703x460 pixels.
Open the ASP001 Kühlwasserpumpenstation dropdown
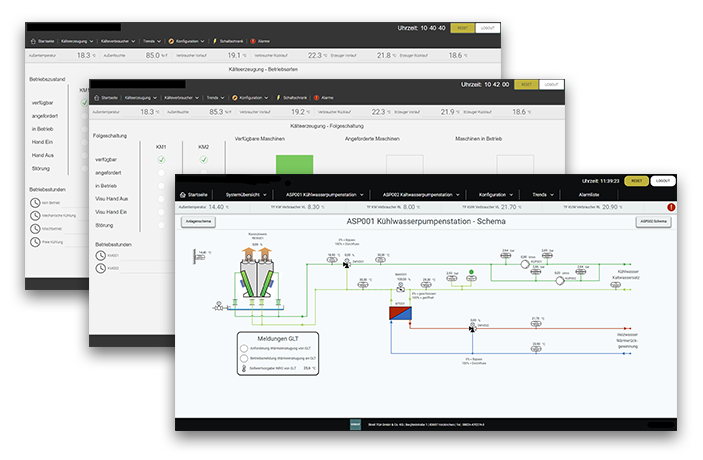pos(325,194)
